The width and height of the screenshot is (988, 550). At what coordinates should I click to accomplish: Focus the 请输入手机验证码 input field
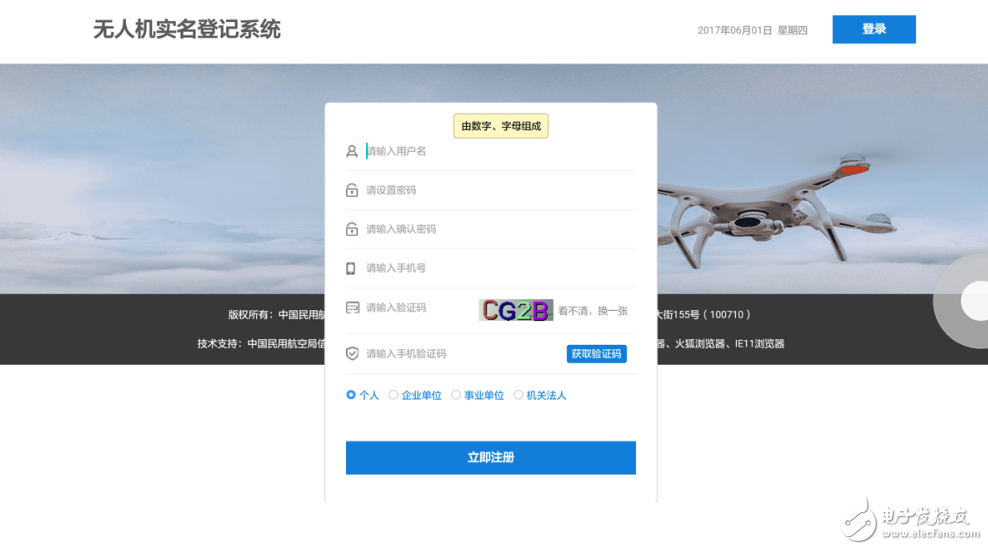pyautogui.click(x=463, y=353)
